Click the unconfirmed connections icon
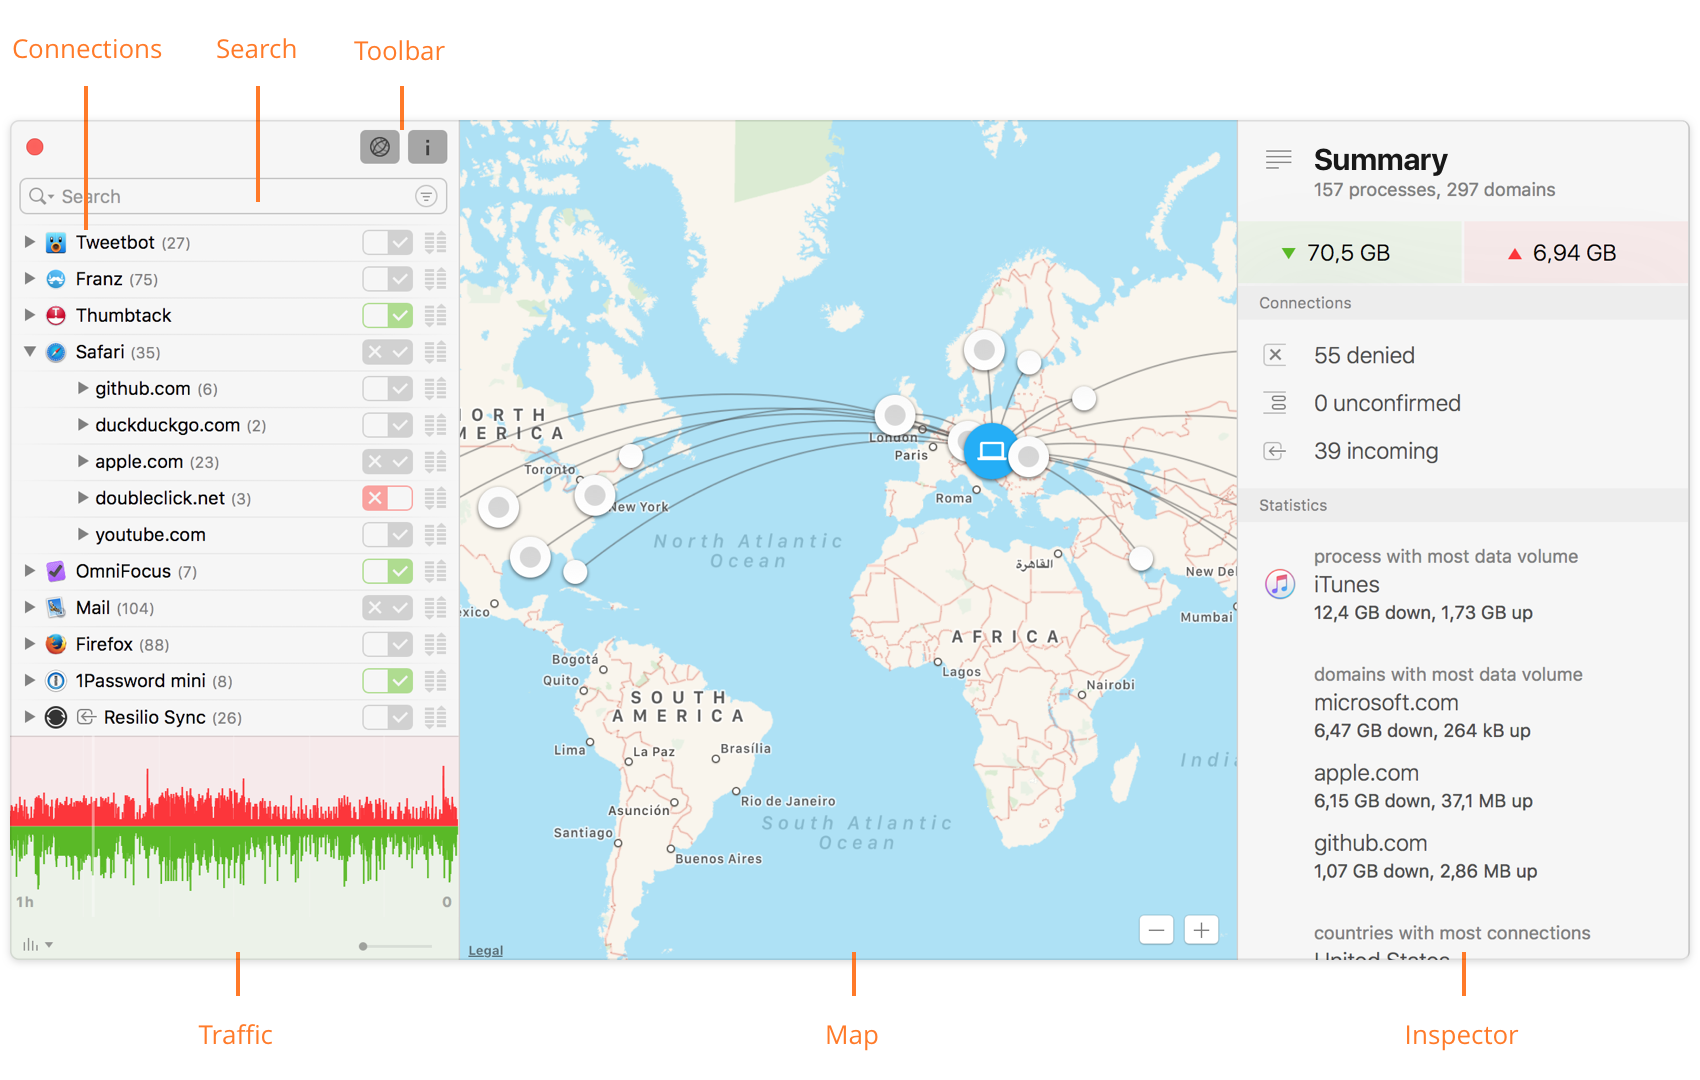1700x1080 pixels. [1275, 403]
